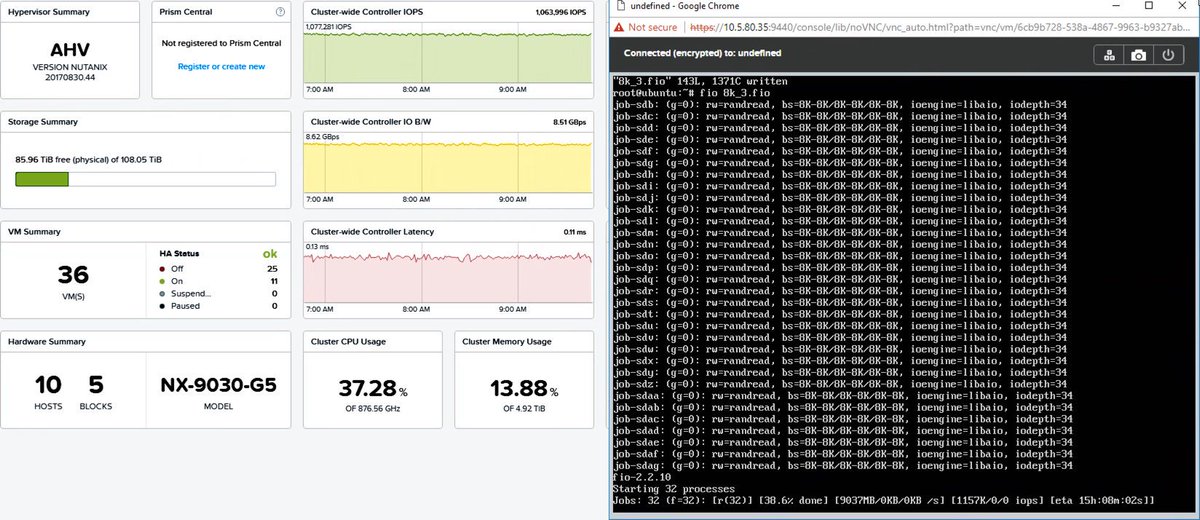Viewport: 1200px width, 520px height.
Task: Click the 1,063,996 IOPS current value
Action: (561, 13)
